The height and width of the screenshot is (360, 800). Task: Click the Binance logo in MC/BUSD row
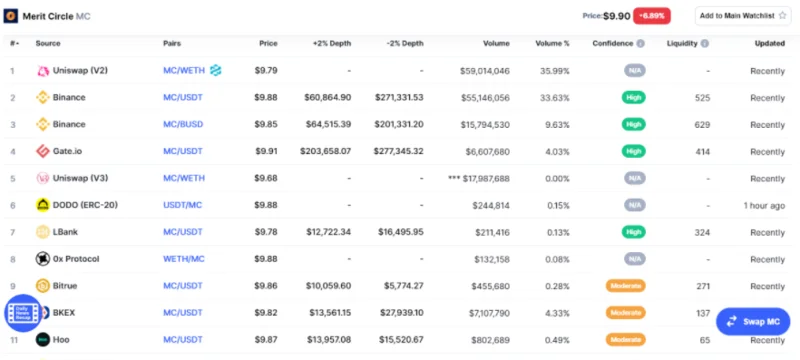point(43,124)
